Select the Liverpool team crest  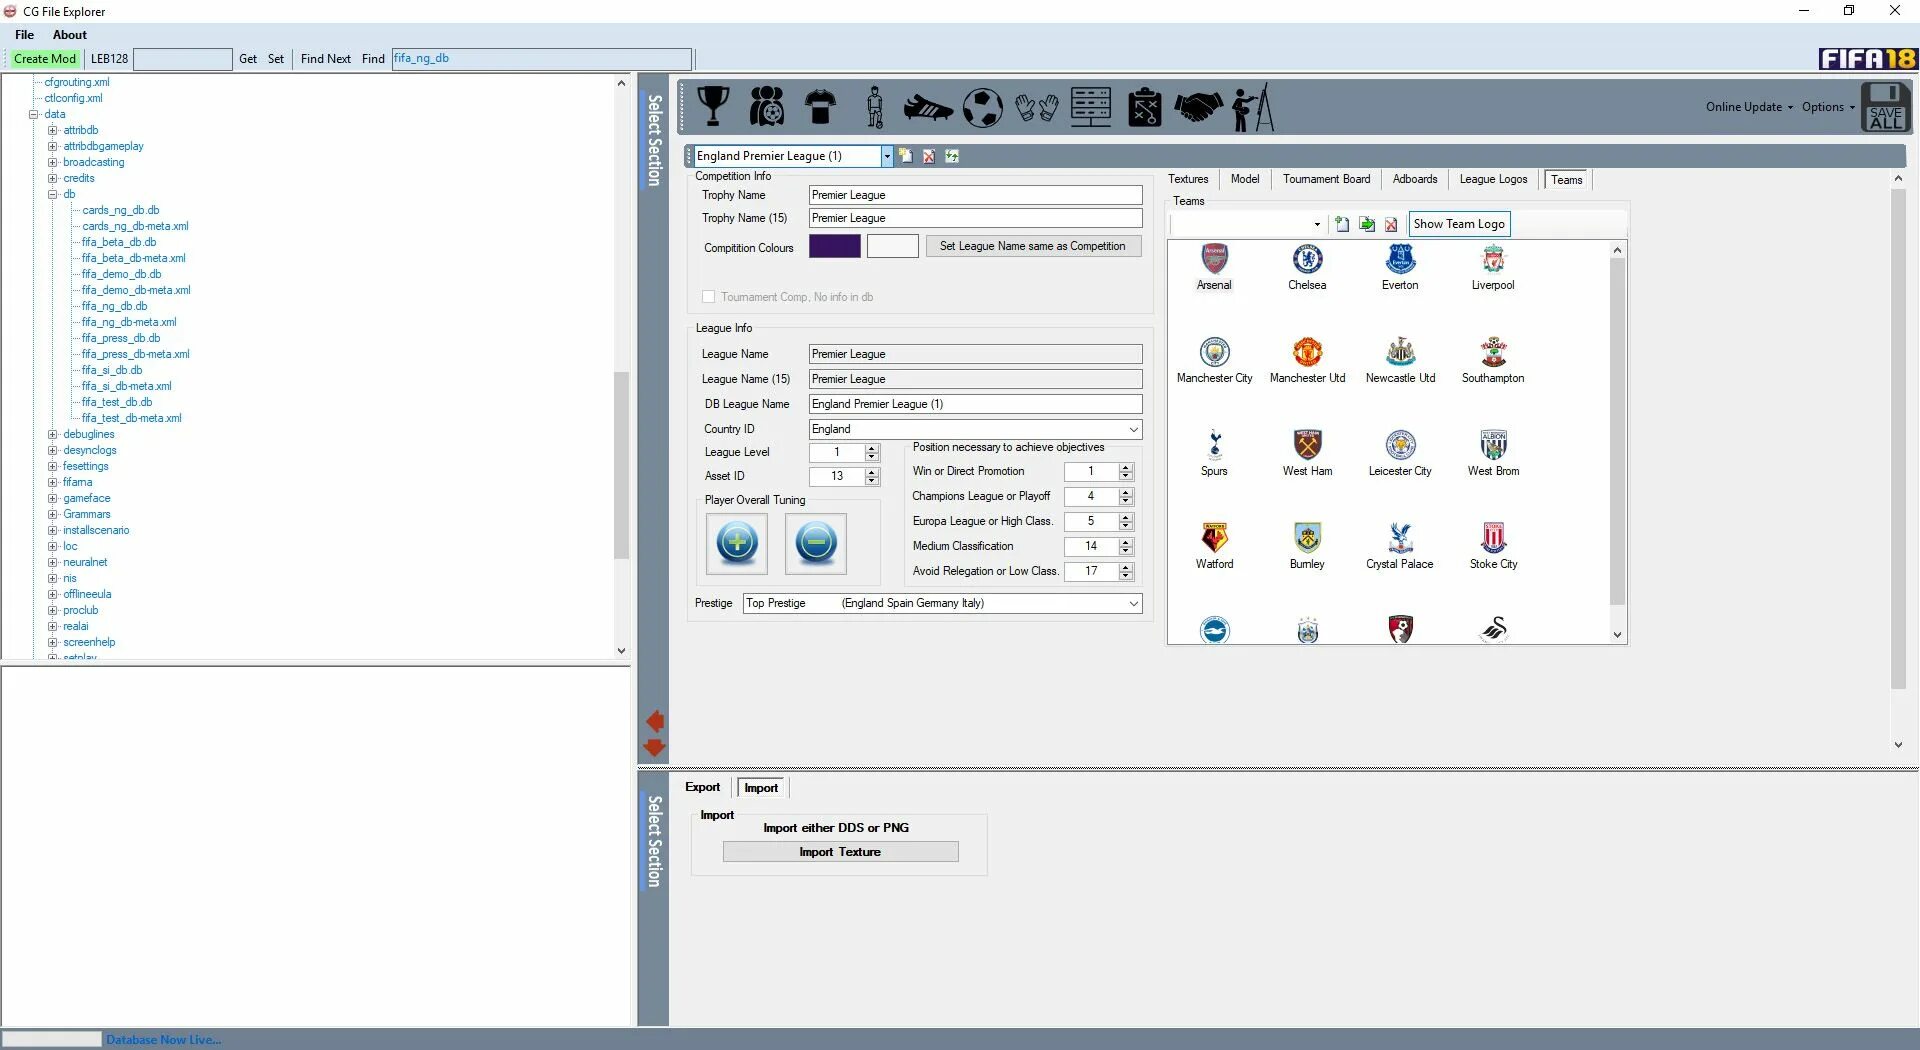point(1493,260)
